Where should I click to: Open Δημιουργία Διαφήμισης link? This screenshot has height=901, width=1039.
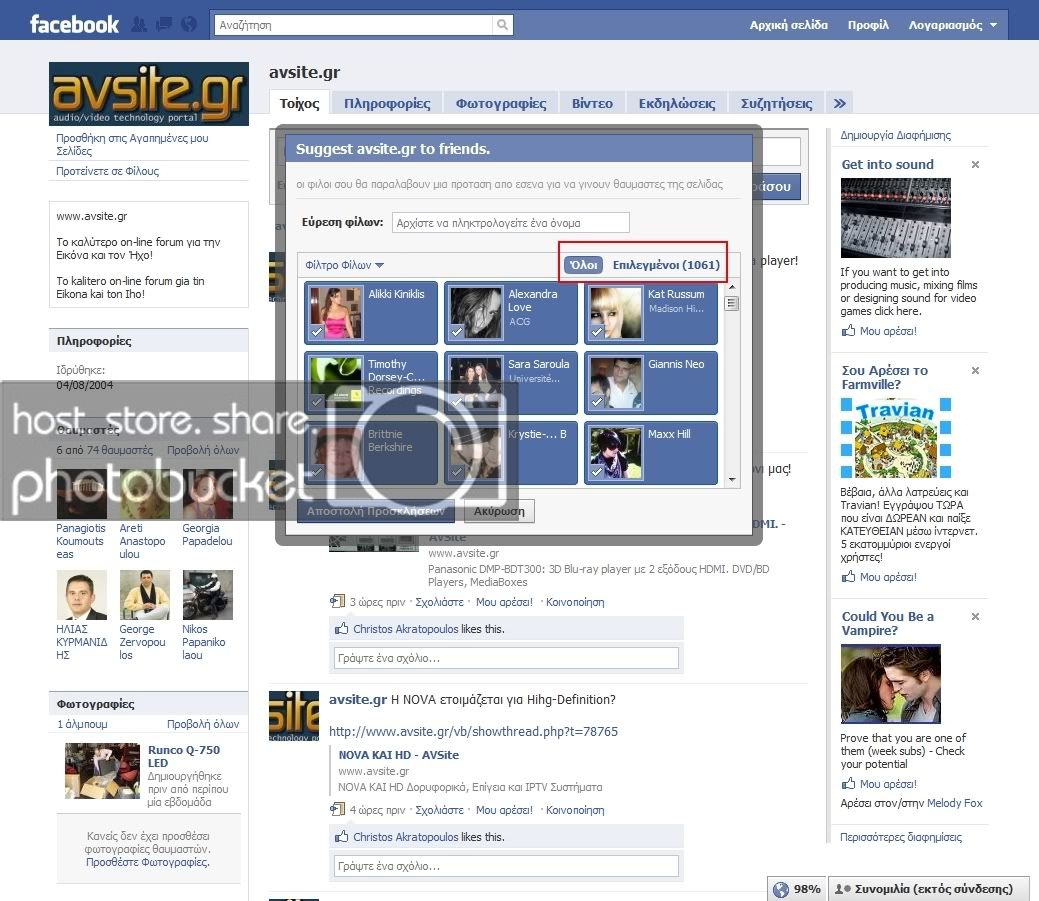pos(895,135)
